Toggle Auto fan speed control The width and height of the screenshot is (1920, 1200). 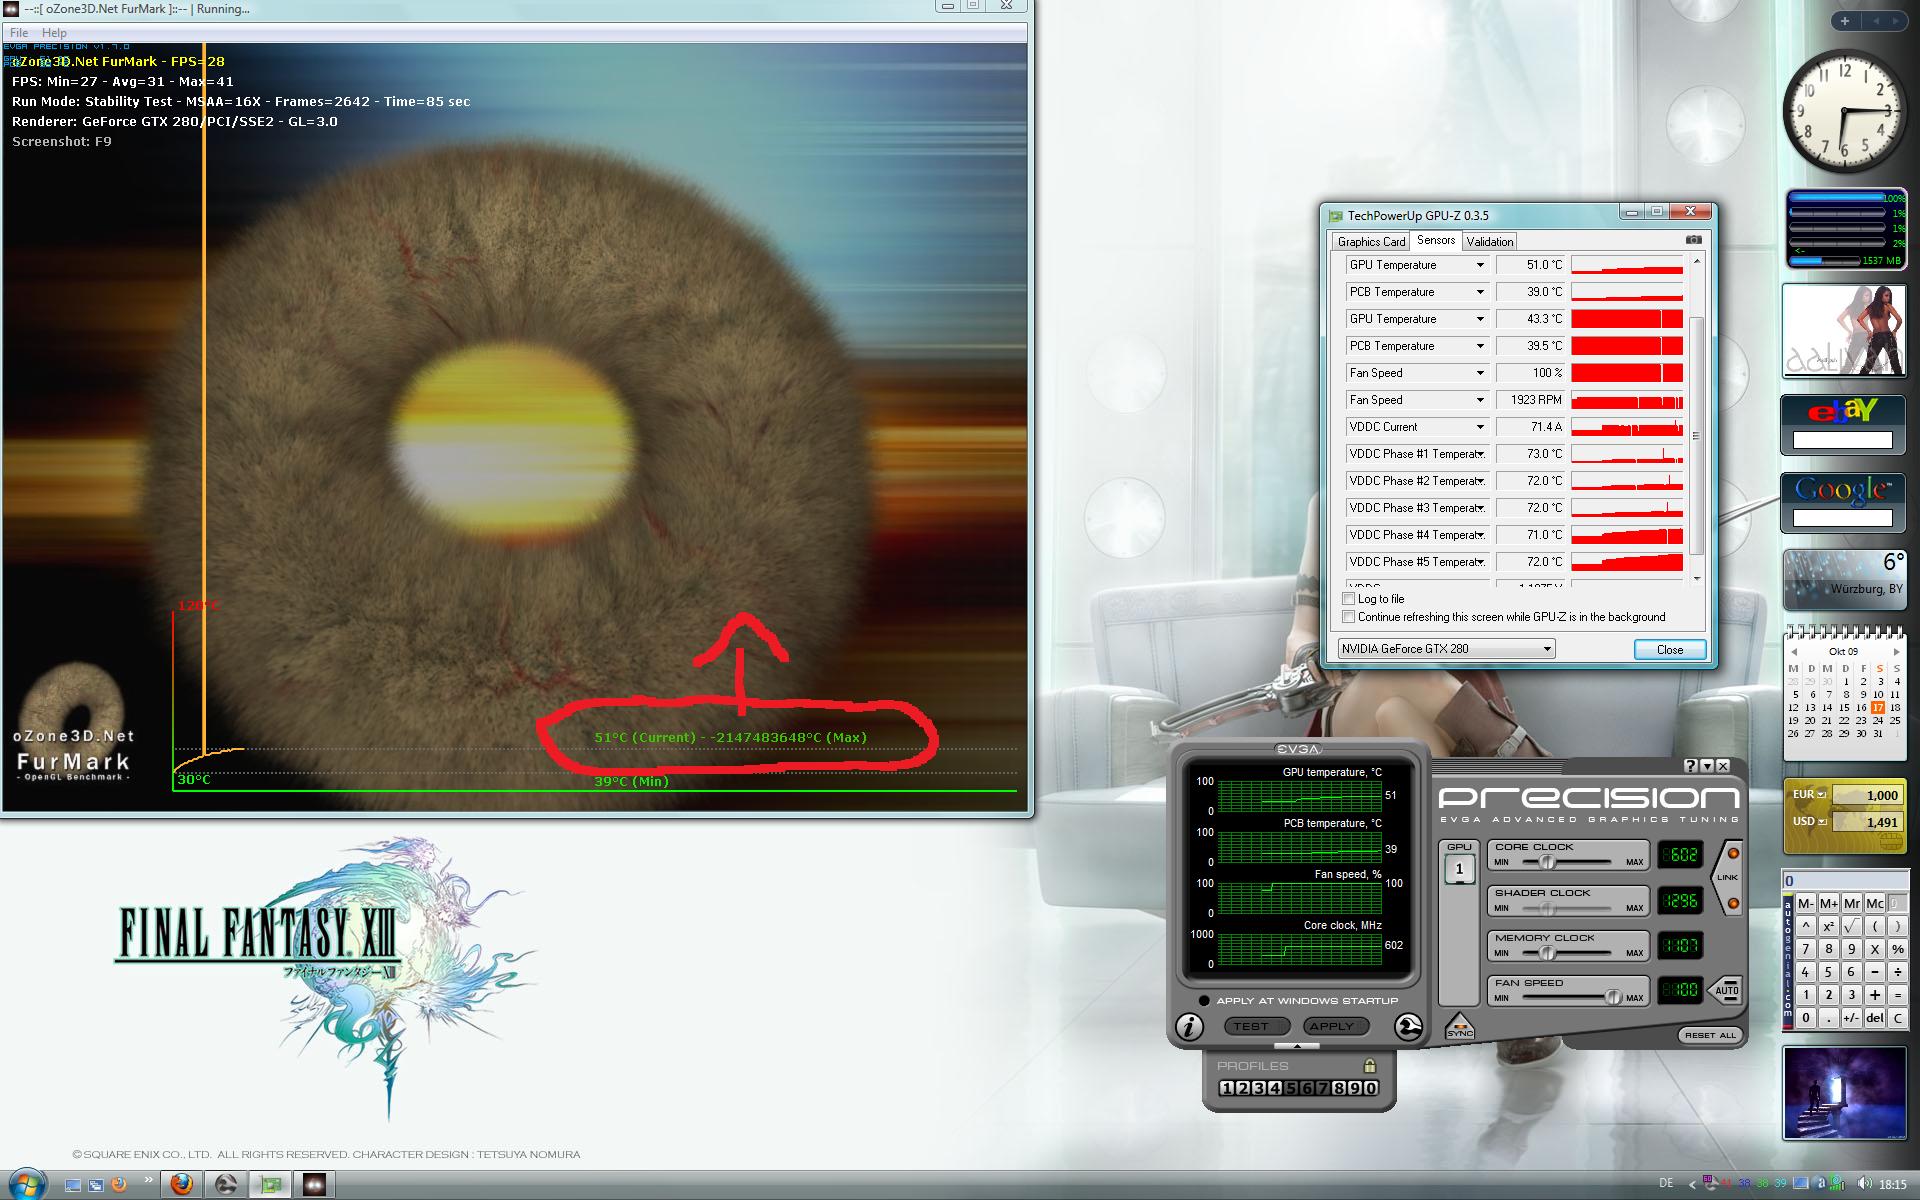tap(1726, 990)
